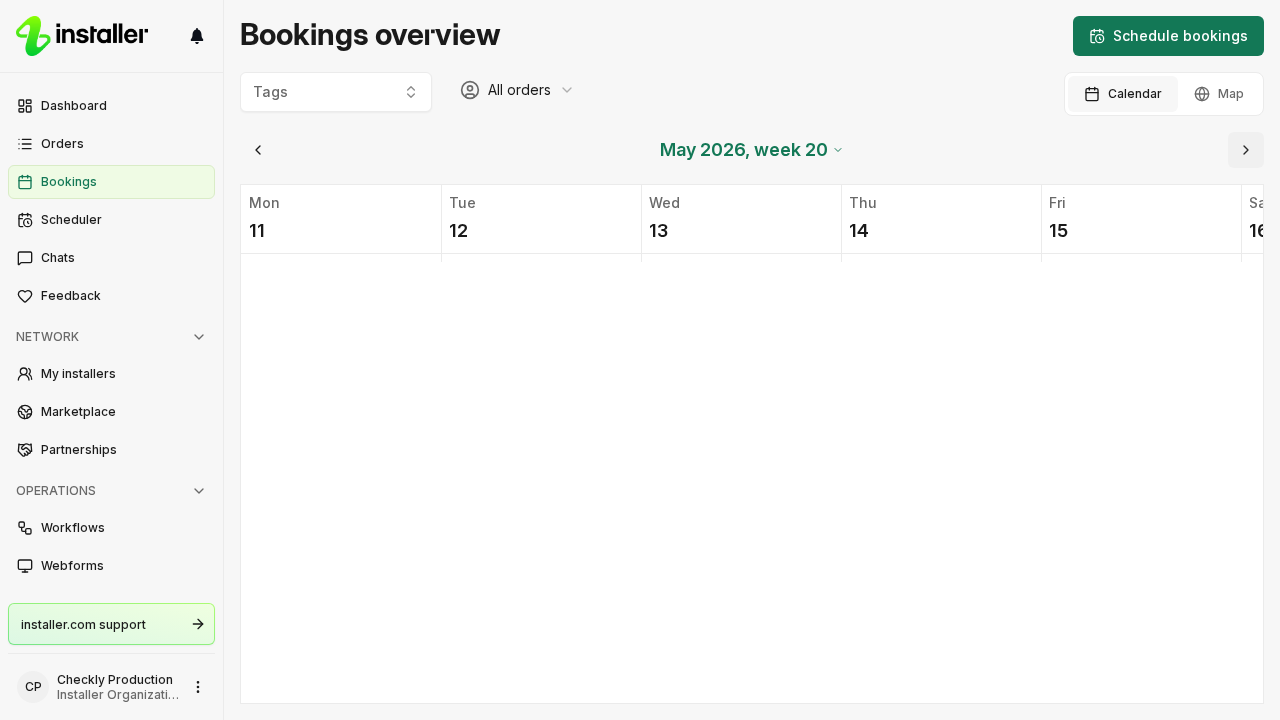Screen dimensions: 1280x720
Task: Click the installer logo
Action: click(x=82, y=36)
